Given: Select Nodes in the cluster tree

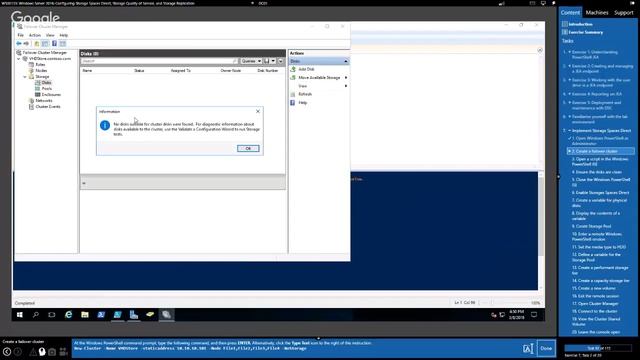Looking at the screenshot, I should click(41, 71).
